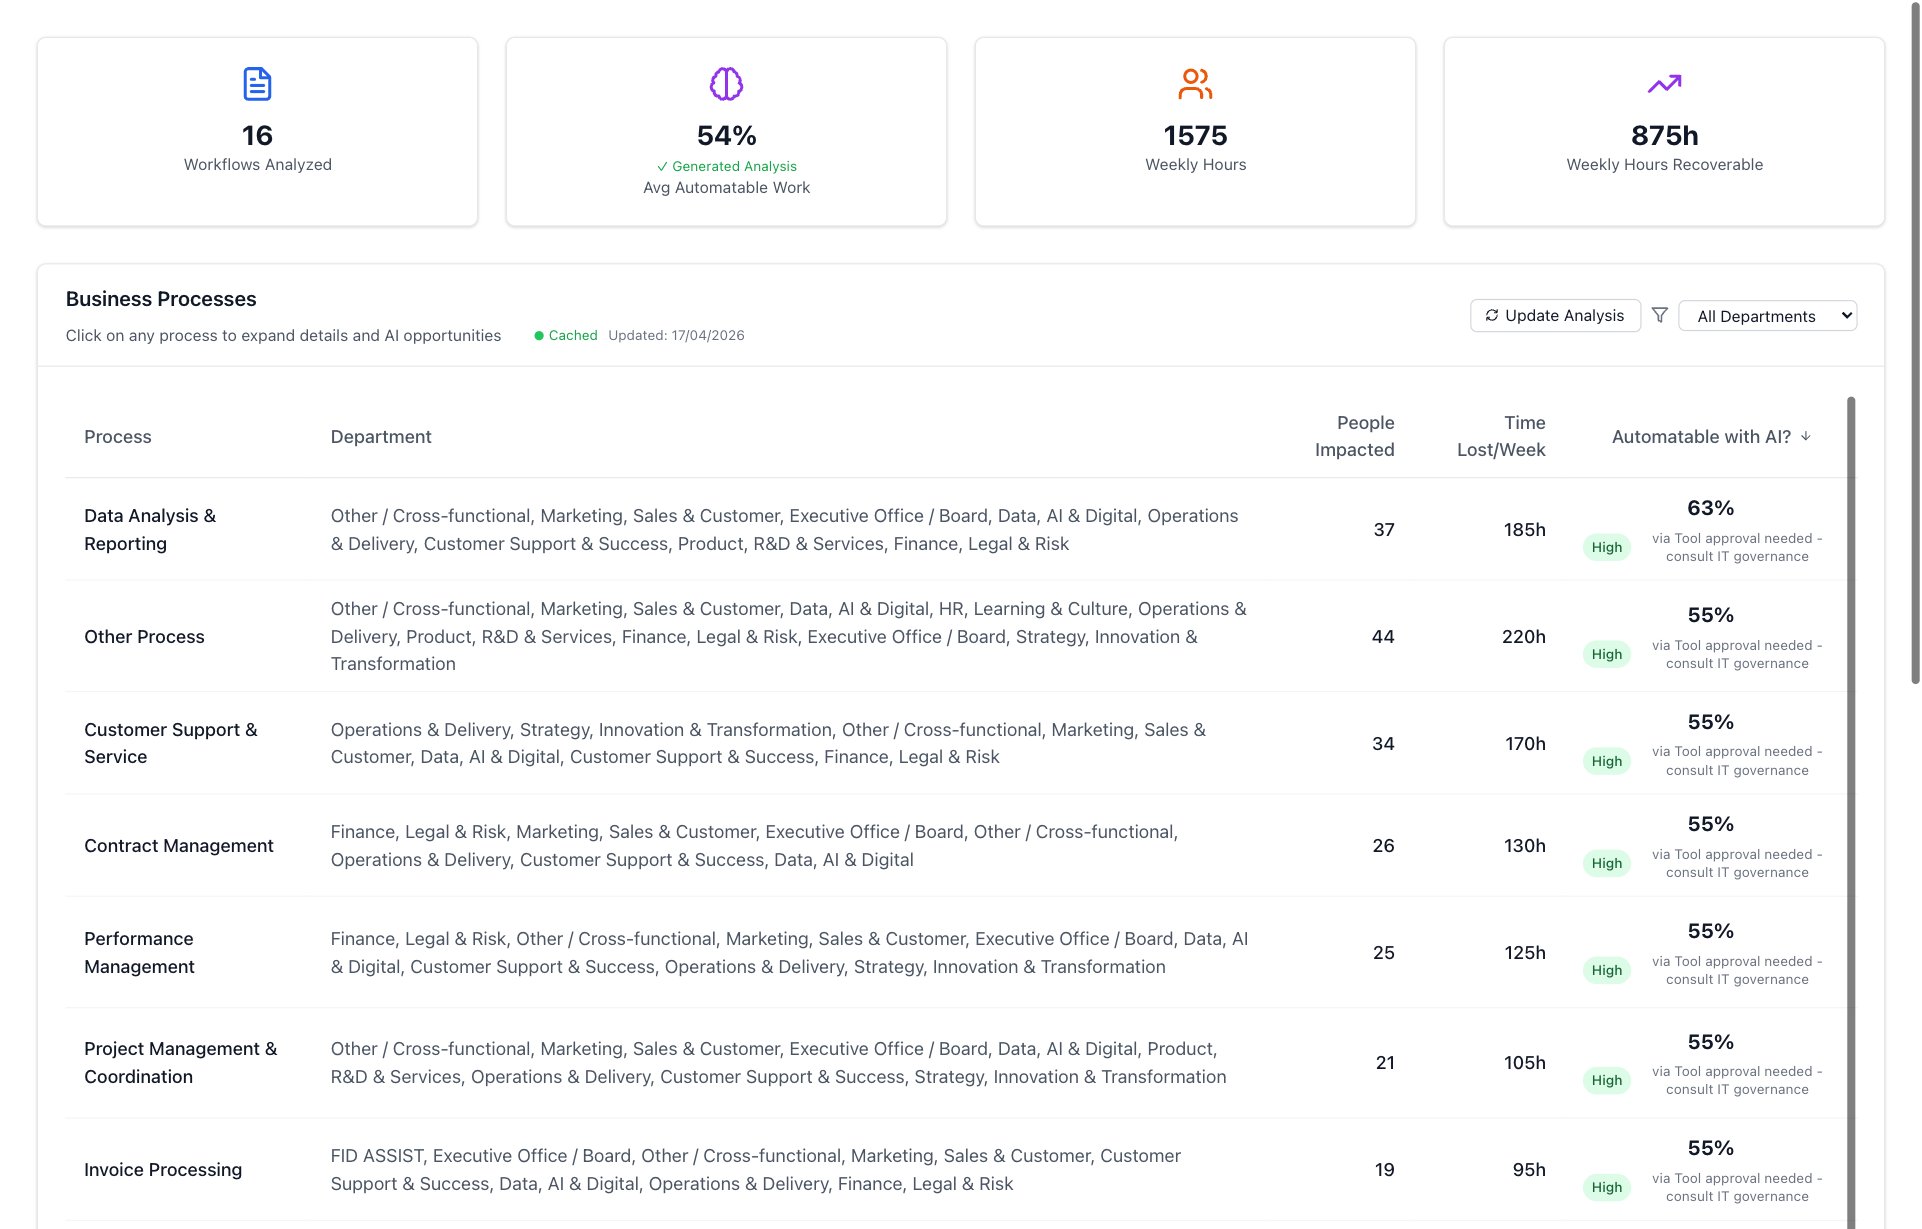Open the All Departments dropdown
This screenshot has width=1922, height=1229.
pyautogui.click(x=1767, y=316)
